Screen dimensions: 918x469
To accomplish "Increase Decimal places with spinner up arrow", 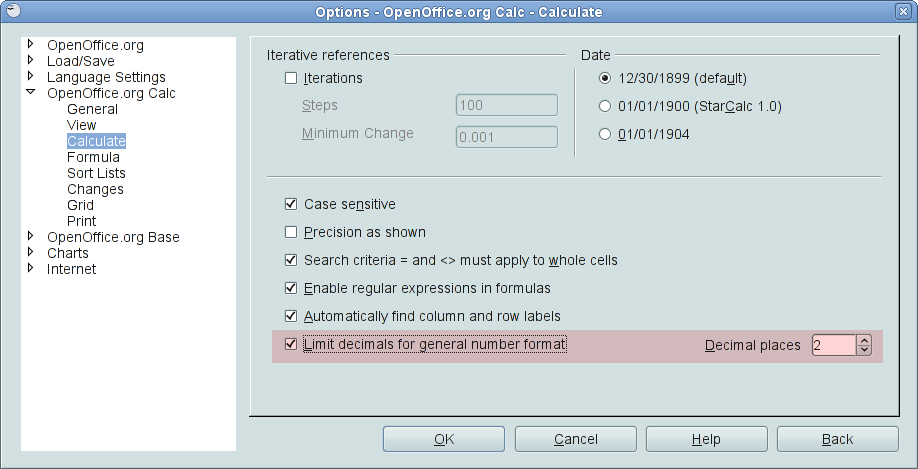I will pos(864,340).
